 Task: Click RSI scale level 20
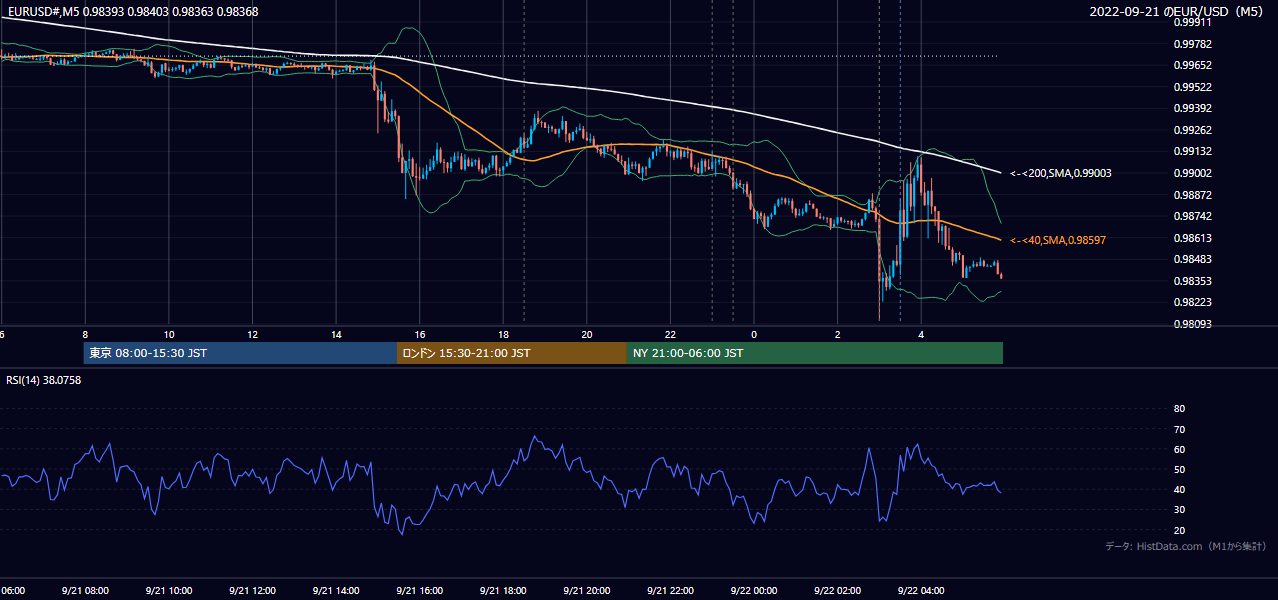(1179, 531)
